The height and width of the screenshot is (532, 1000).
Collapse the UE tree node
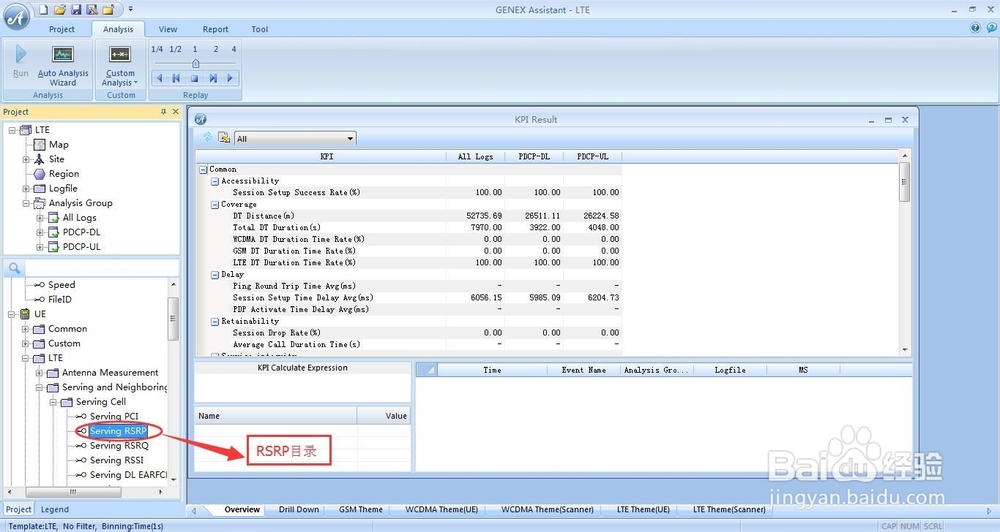point(12,314)
